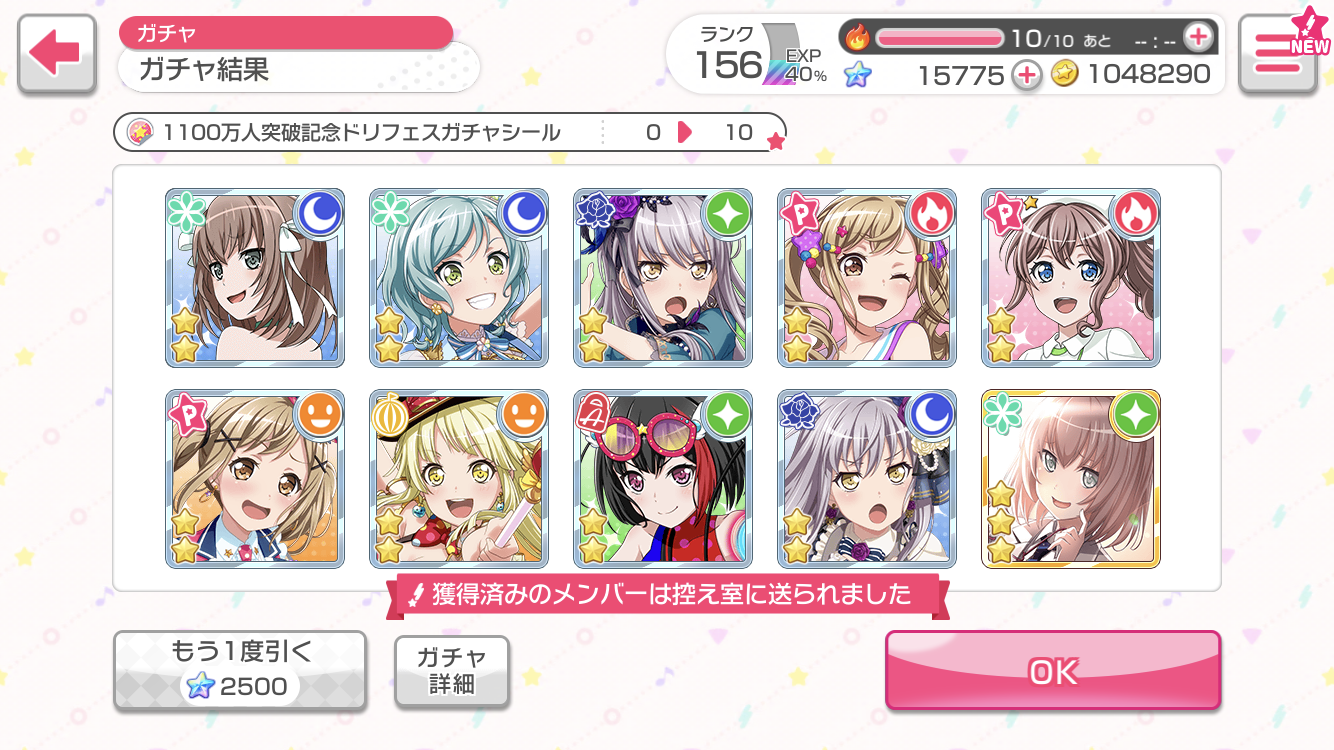Select the black-and-red haired girl card with sunglasses
The image size is (1334, 750).
coord(663,479)
